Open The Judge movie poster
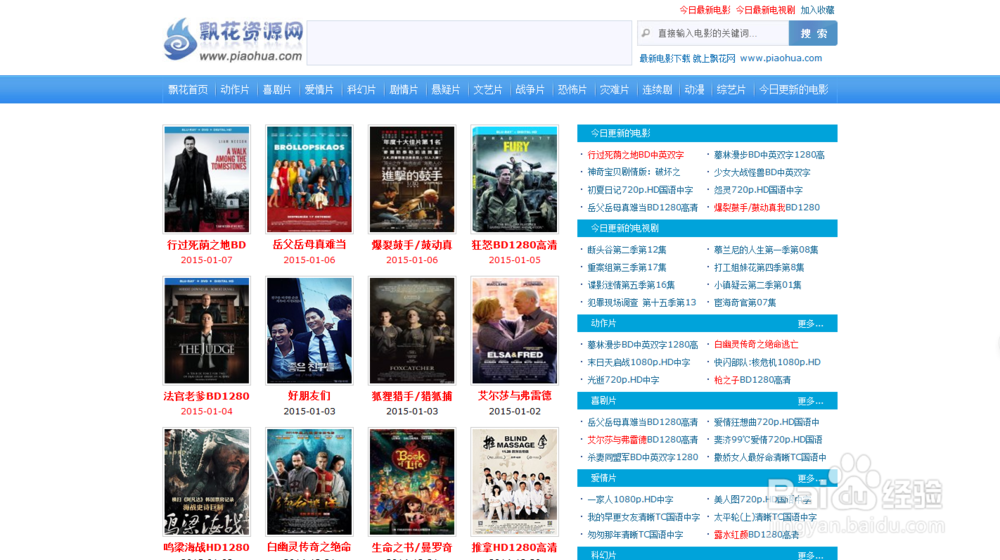1000x560 pixels. [x=207, y=330]
